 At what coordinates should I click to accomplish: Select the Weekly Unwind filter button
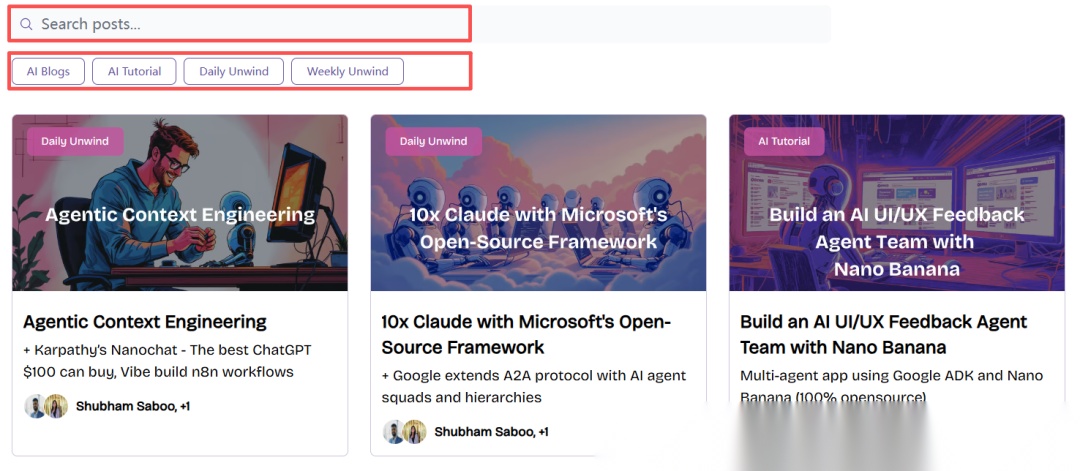(x=347, y=71)
